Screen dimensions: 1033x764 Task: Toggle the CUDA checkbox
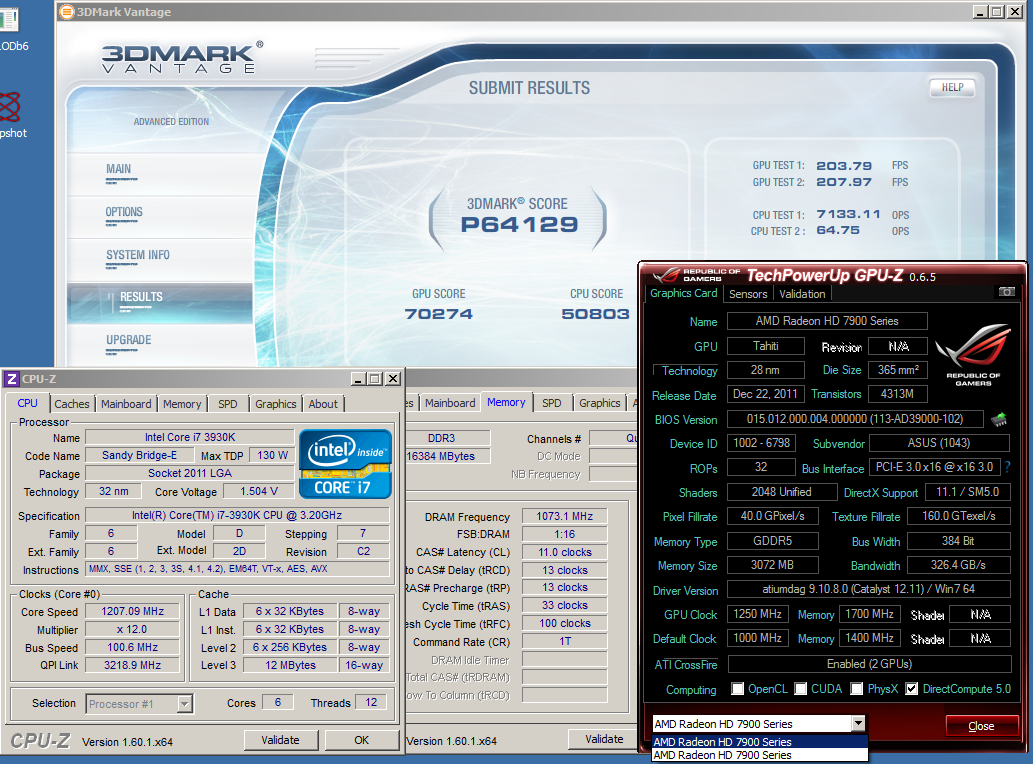[x=800, y=689]
